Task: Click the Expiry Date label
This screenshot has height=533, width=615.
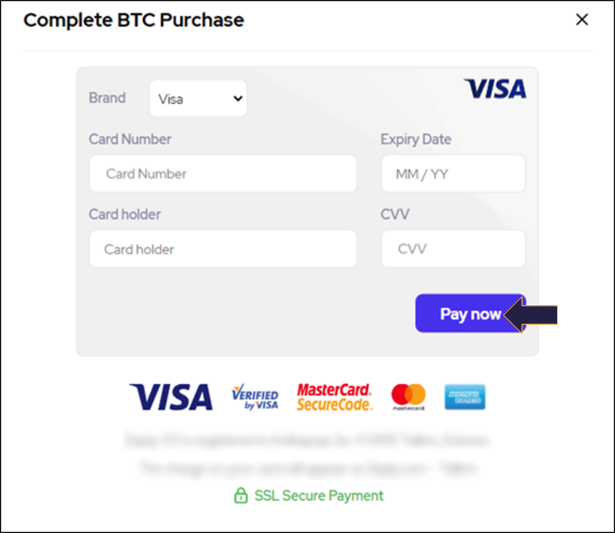Action: [415, 139]
